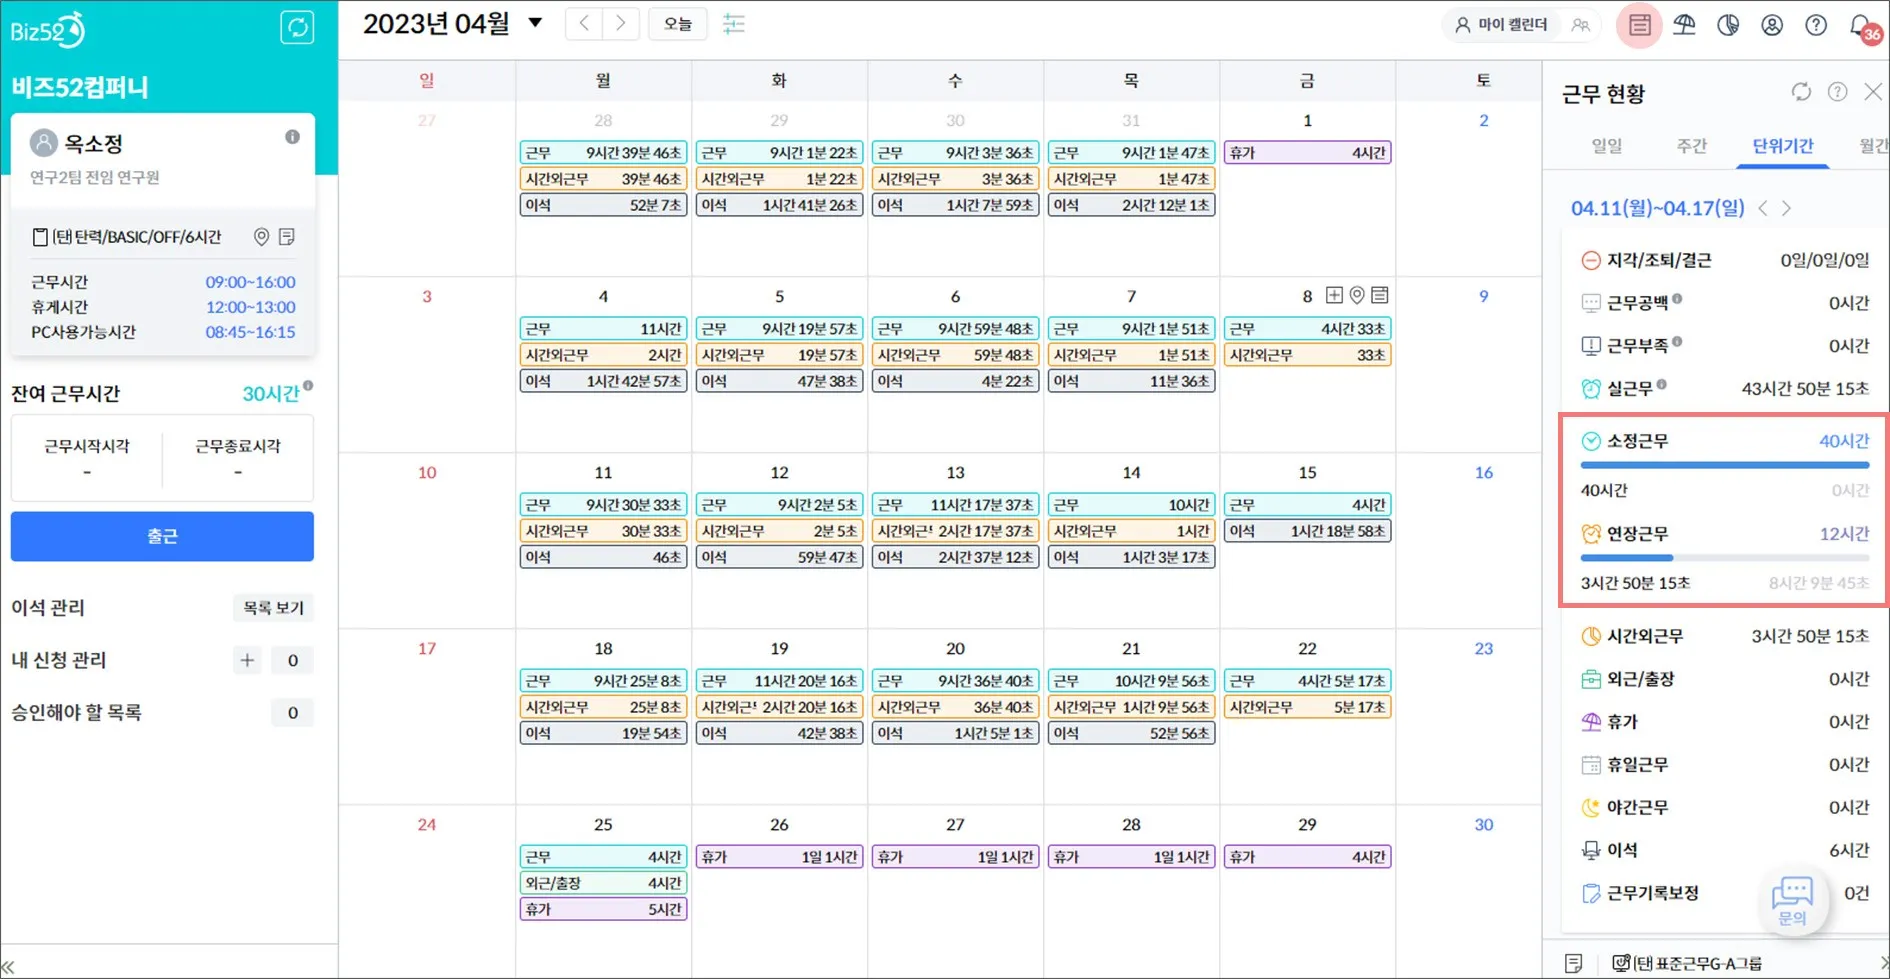Open 근무 10시간 9분 56초 entry on April 21

[x=1131, y=681]
